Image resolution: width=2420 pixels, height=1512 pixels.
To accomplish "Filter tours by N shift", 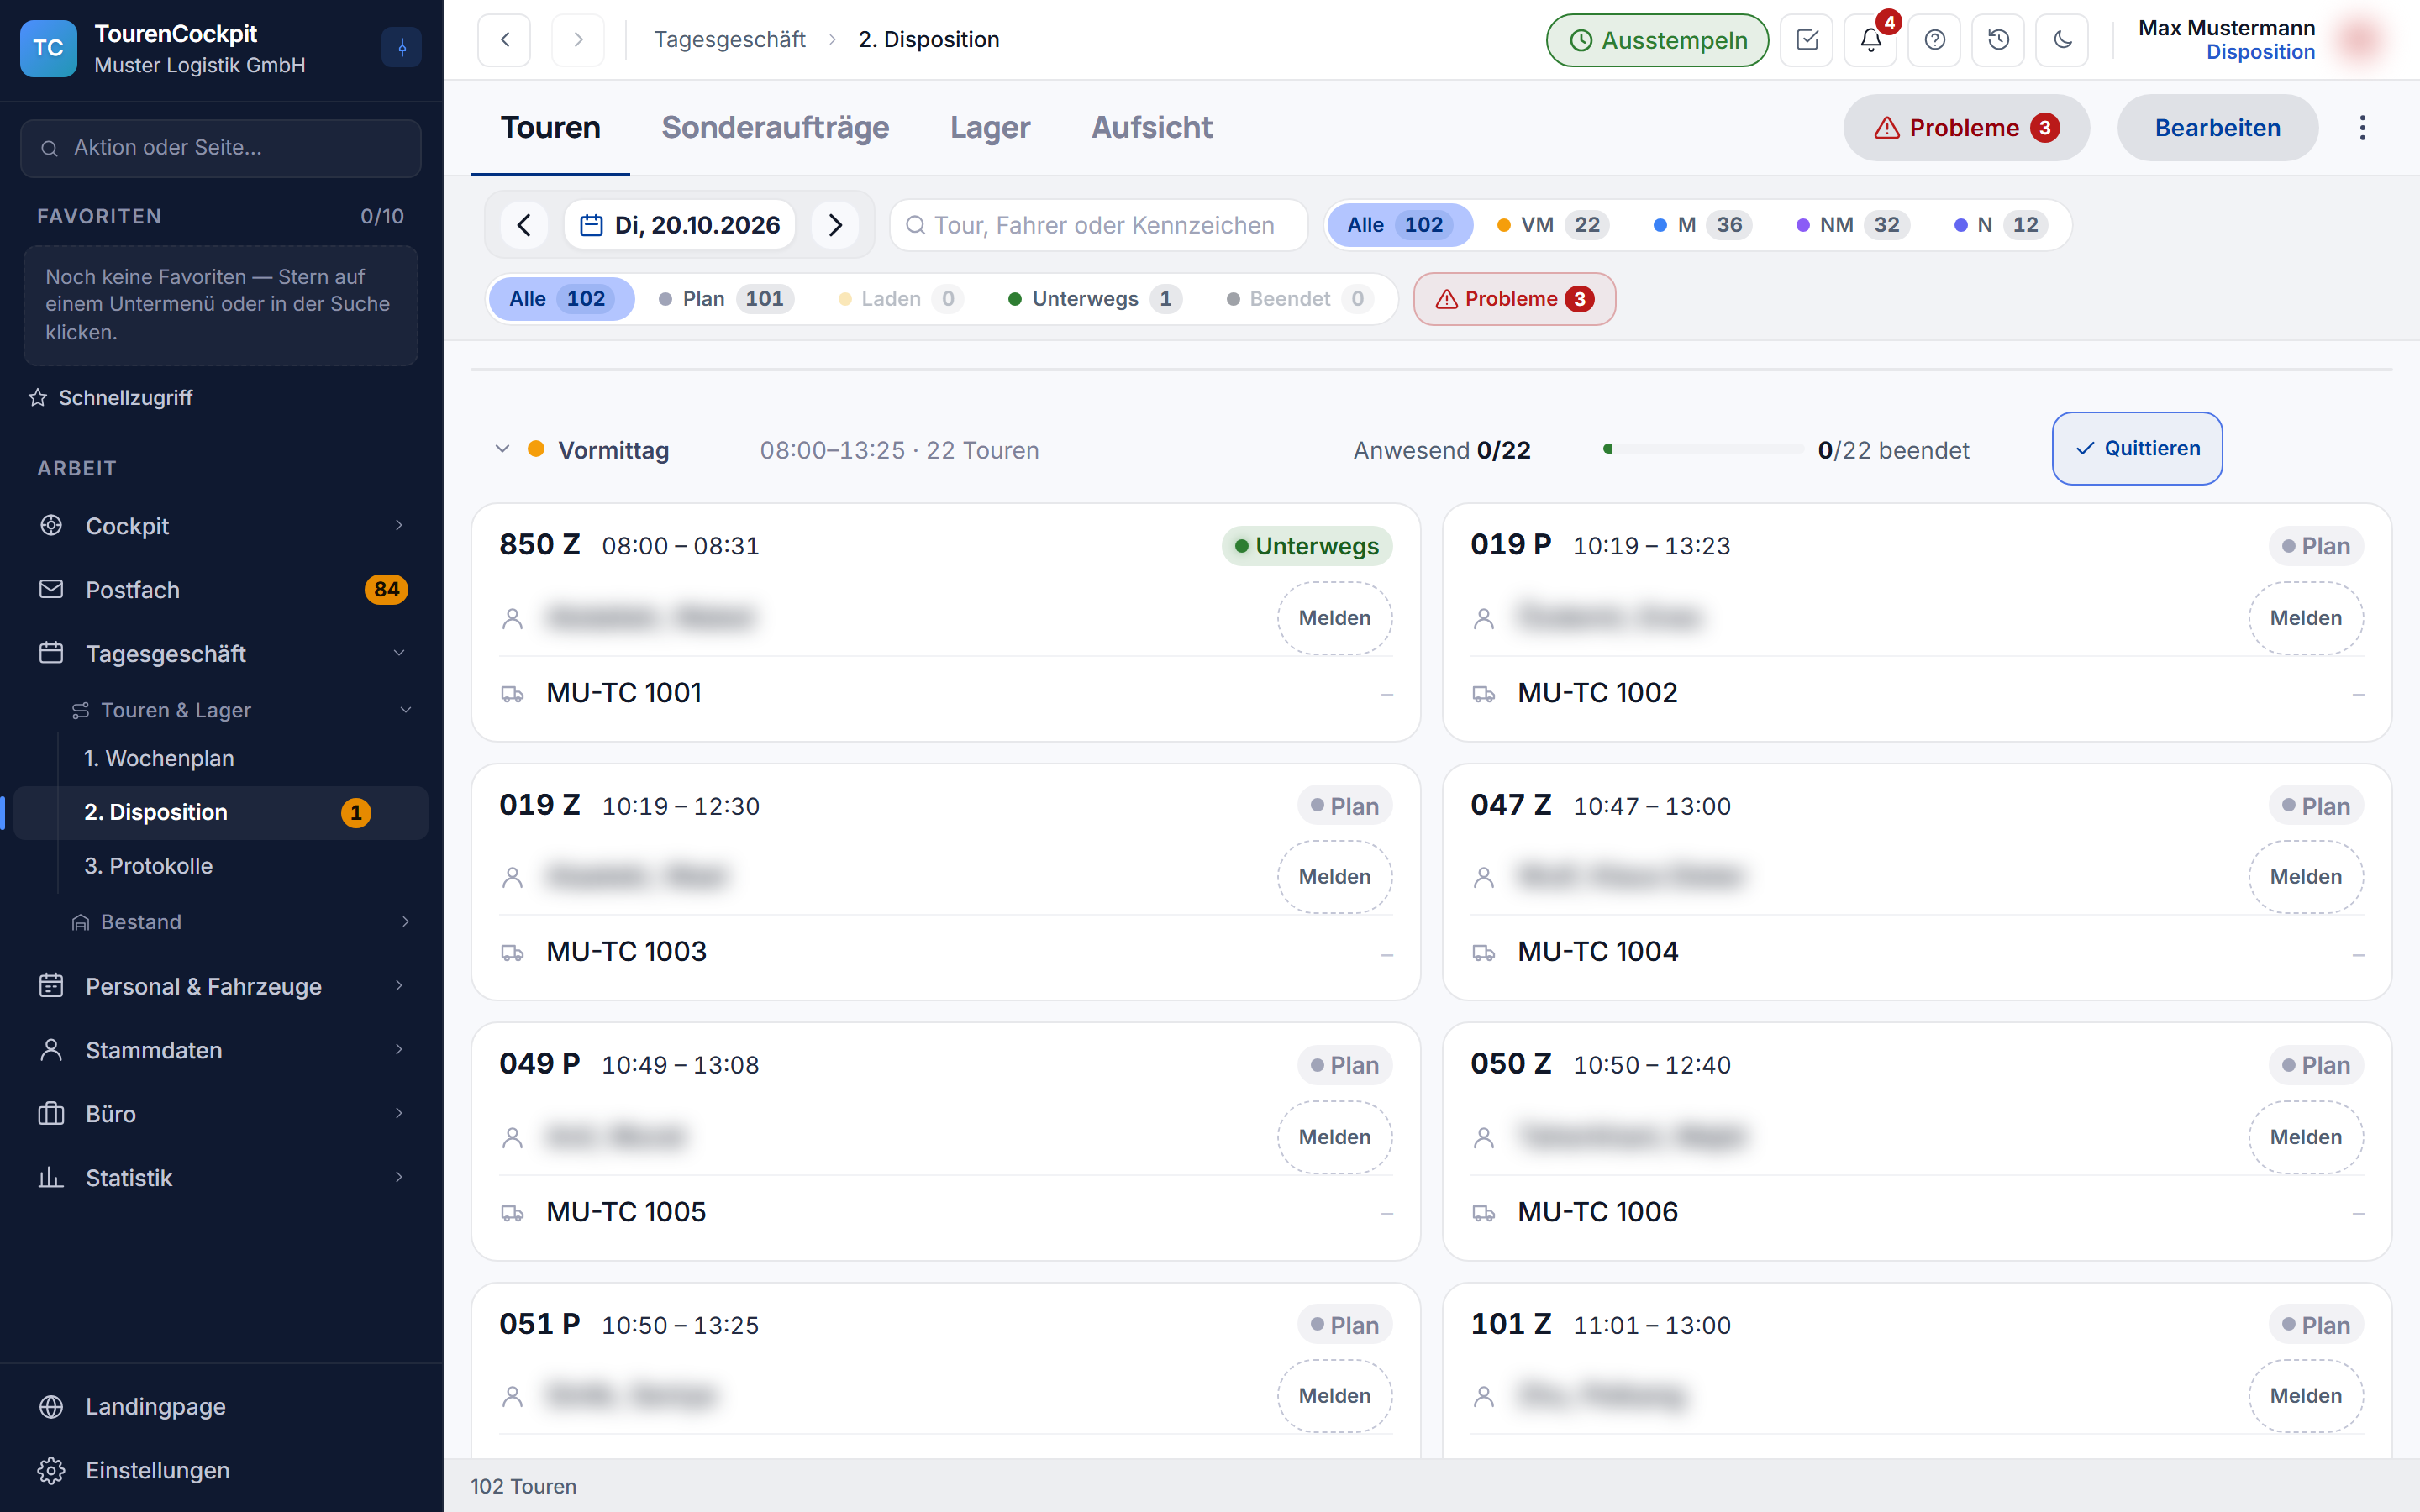I will pos(2002,225).
